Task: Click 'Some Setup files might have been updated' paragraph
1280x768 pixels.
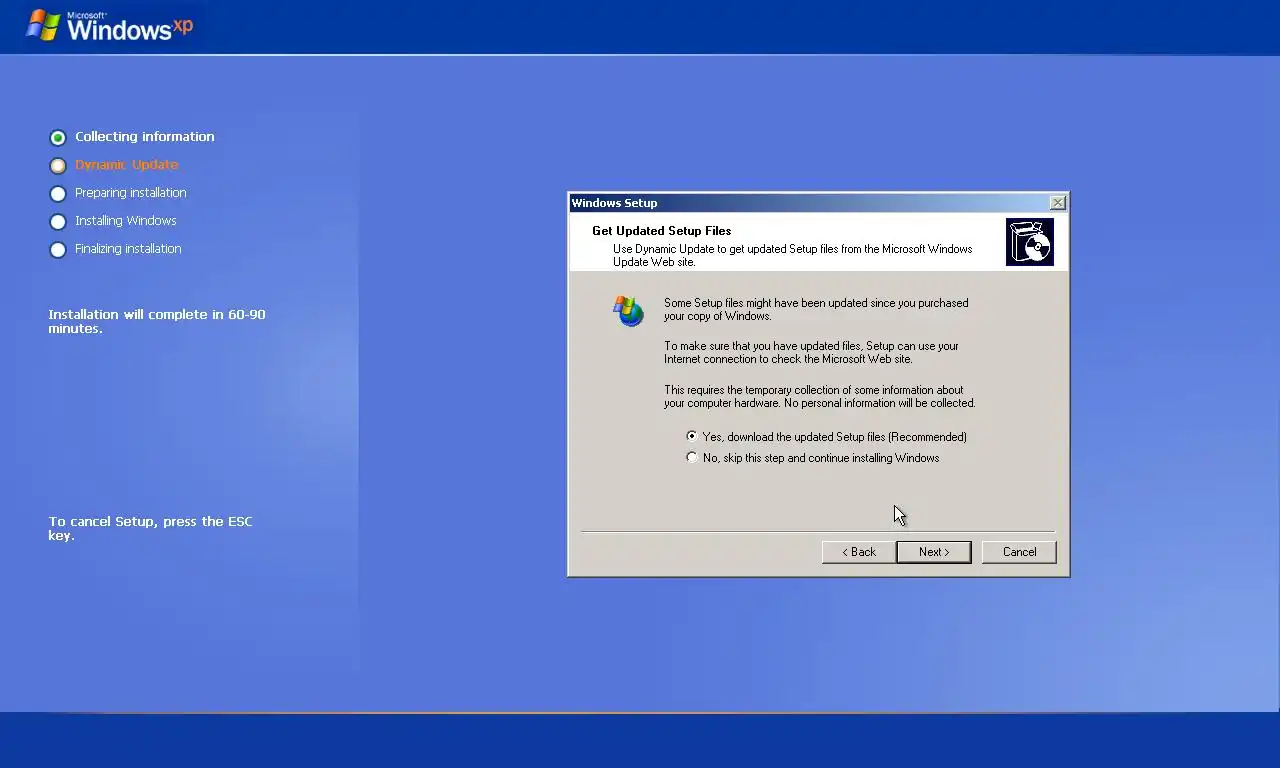Action: [816, 309]
